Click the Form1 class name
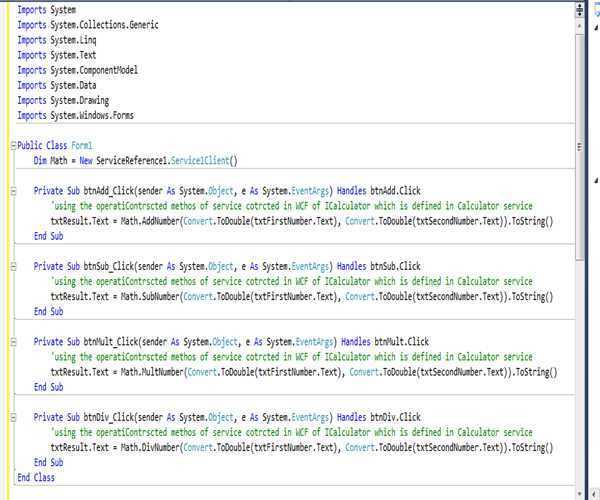The width and height of the screenshot is (600, 500). pyautogui.click(x=82, y=145)
